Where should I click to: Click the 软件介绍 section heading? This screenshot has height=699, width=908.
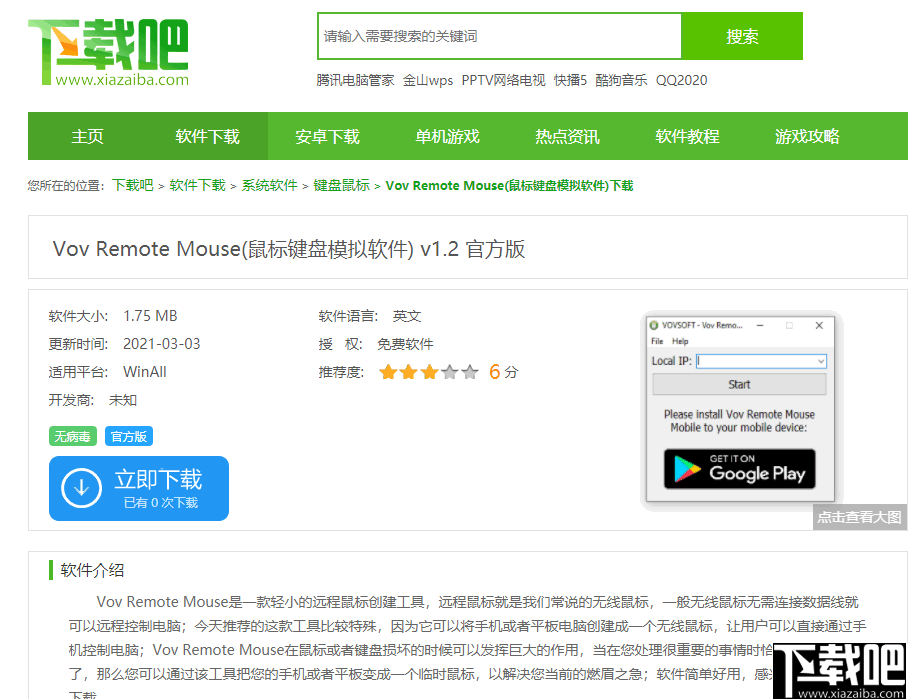tap(92, 570)
